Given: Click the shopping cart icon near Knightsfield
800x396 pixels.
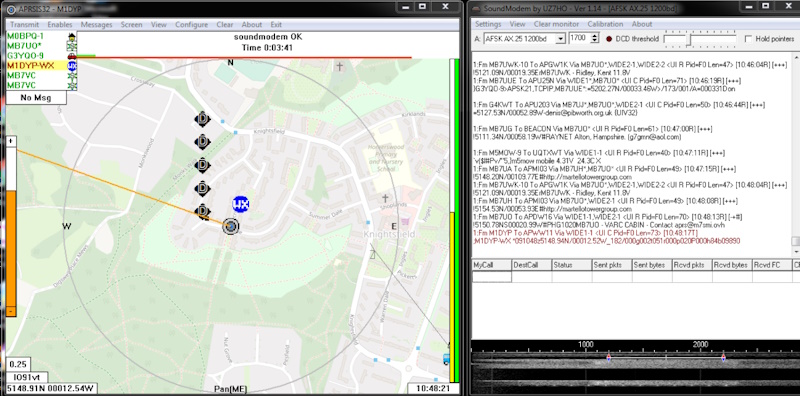Looking at the screenshot, I should (x=406, y=221).
